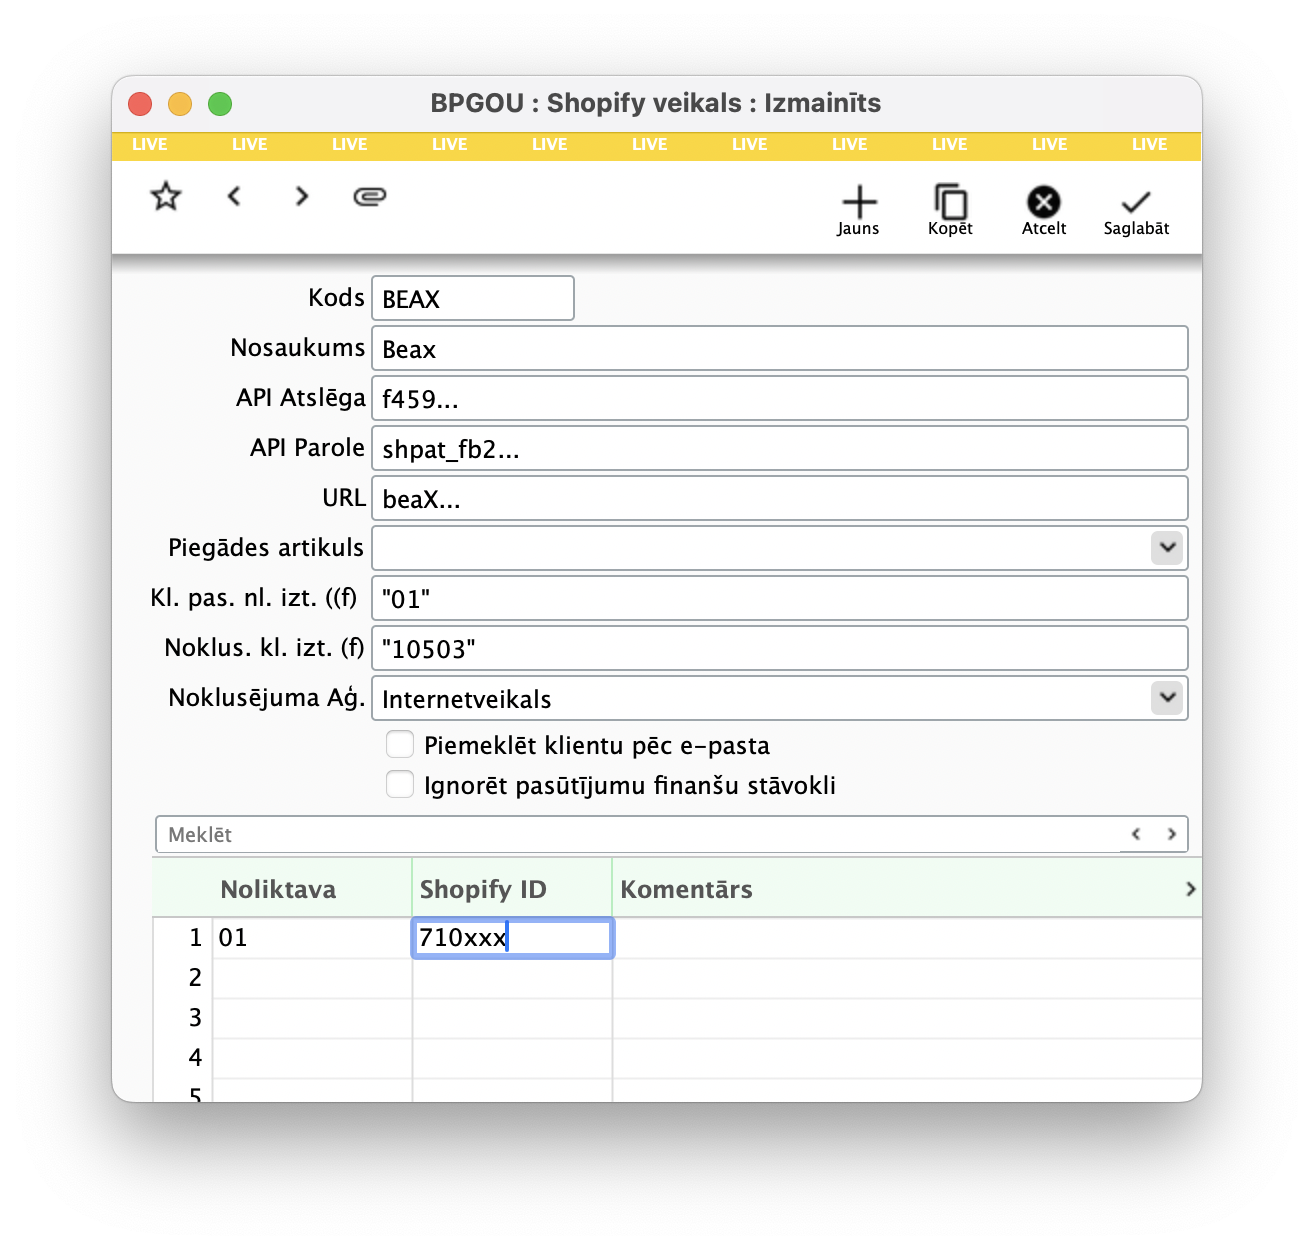The width and height of the screenshot is (1314, 1250).
Task: Edit the Kods field BEAX
Action: point(473,298)
